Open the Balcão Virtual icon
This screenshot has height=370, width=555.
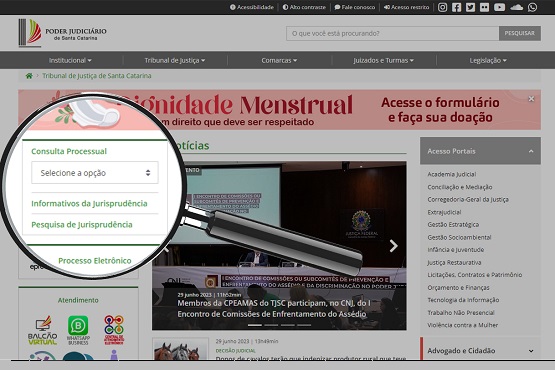(x=42, y=330)
